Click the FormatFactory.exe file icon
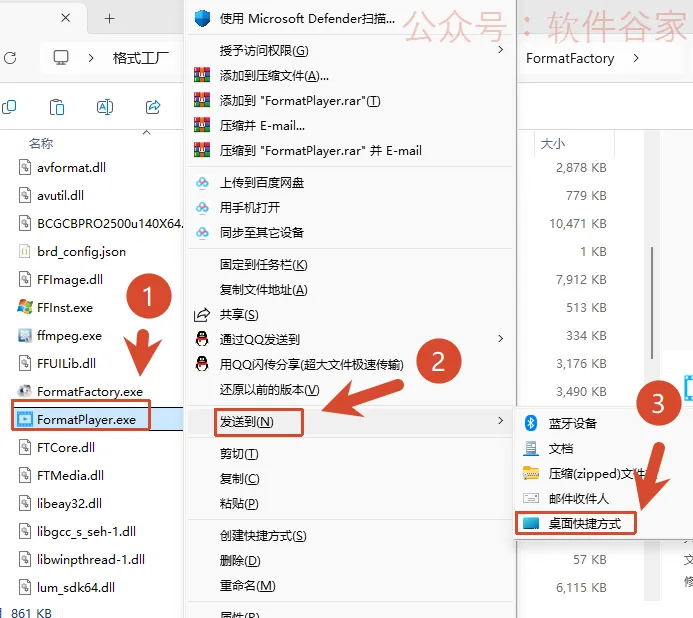 click(25, 391)
